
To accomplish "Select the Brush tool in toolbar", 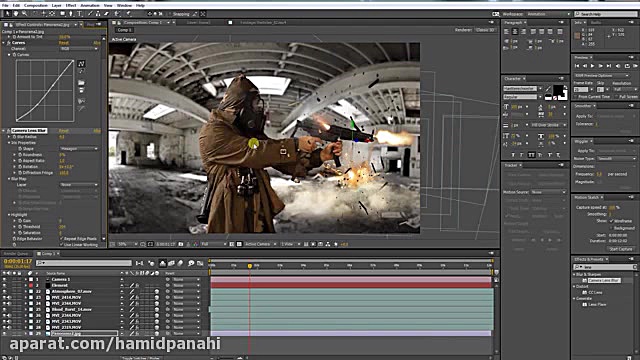I will (89, 14).
